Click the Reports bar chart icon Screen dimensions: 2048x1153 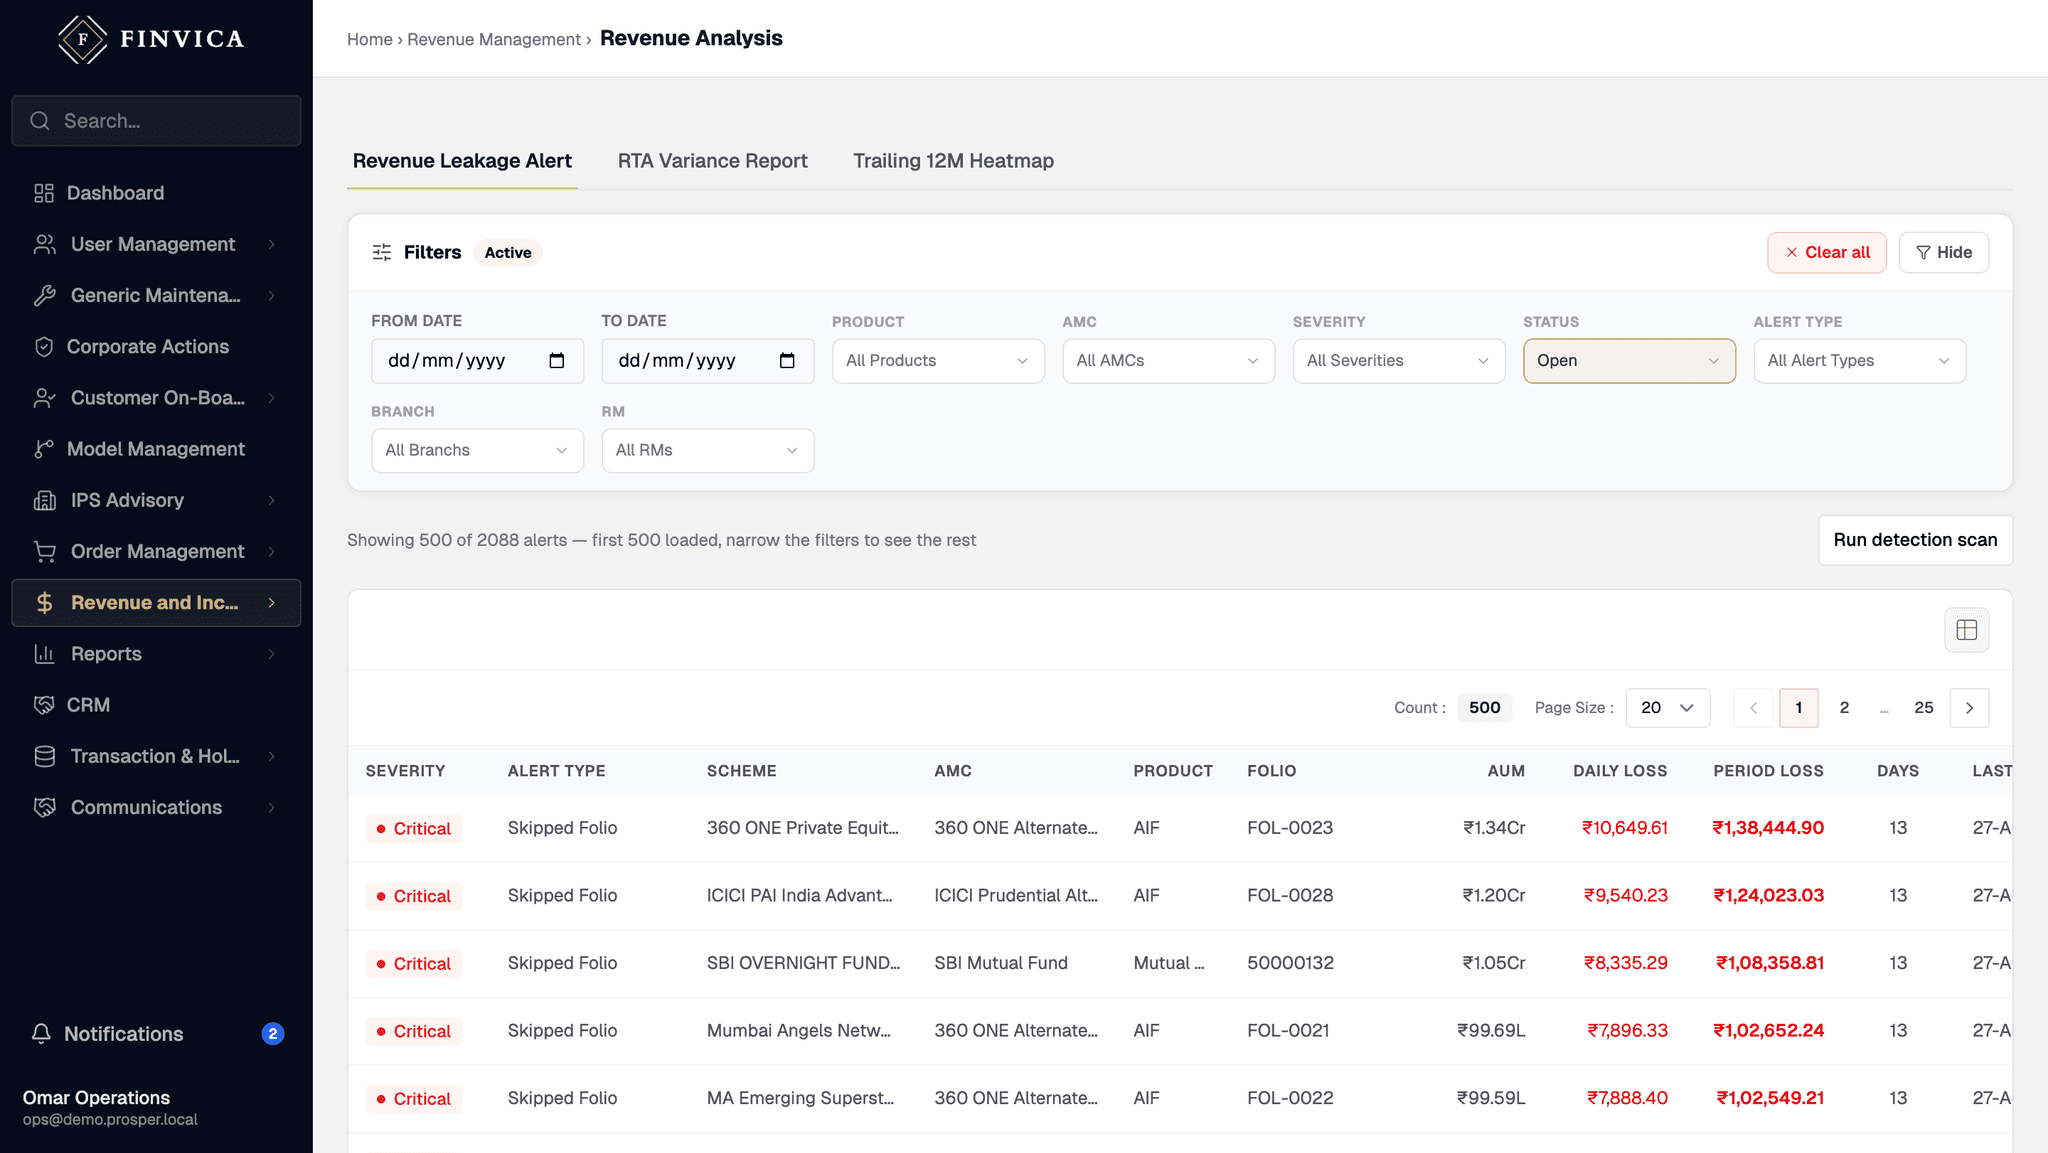pos(44,654)
